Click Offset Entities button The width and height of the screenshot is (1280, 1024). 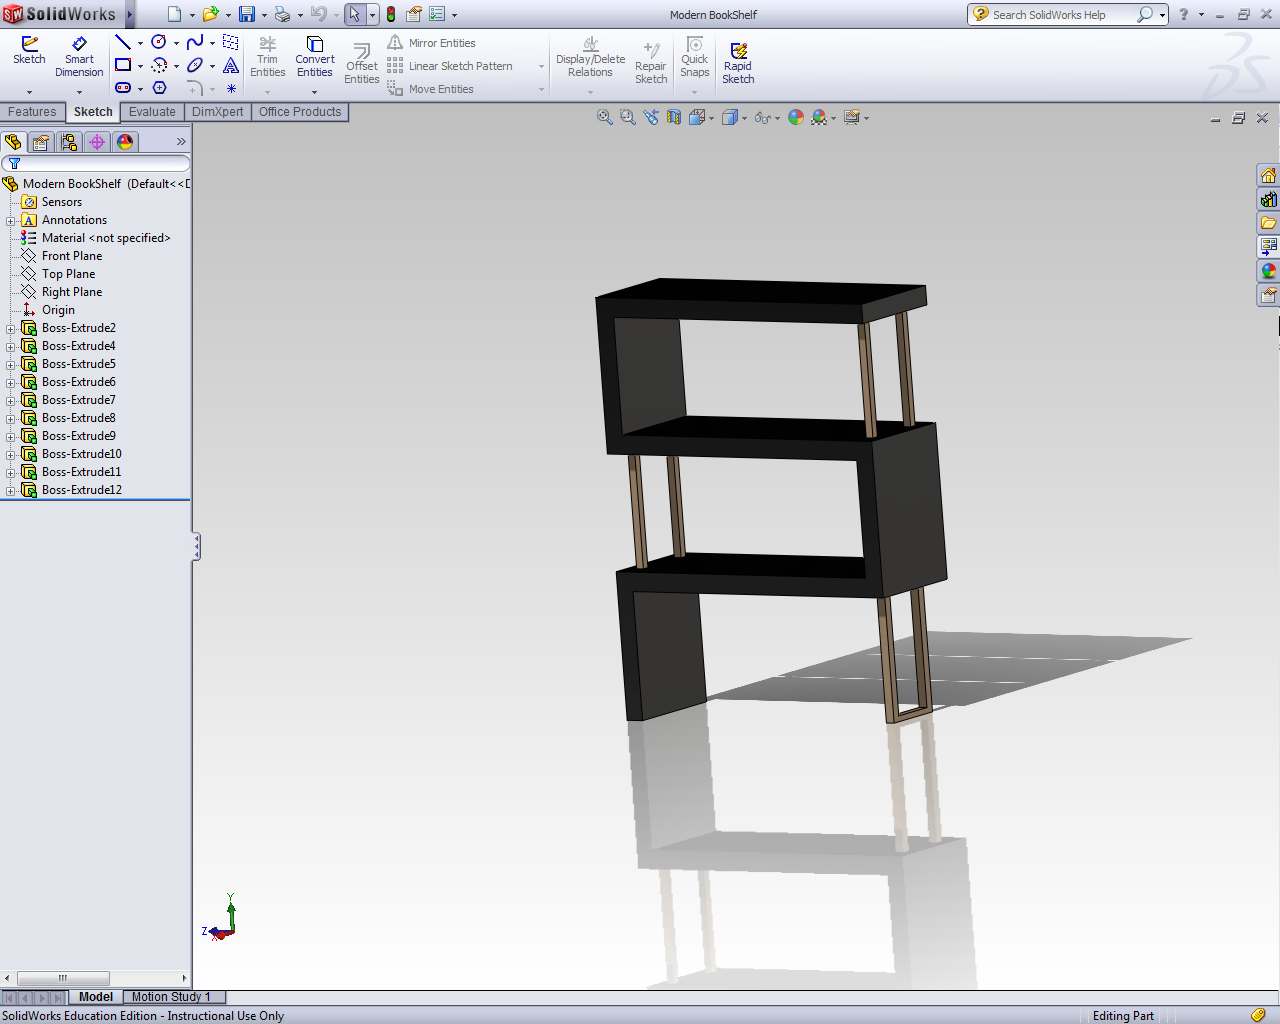(x=362, y=64)
